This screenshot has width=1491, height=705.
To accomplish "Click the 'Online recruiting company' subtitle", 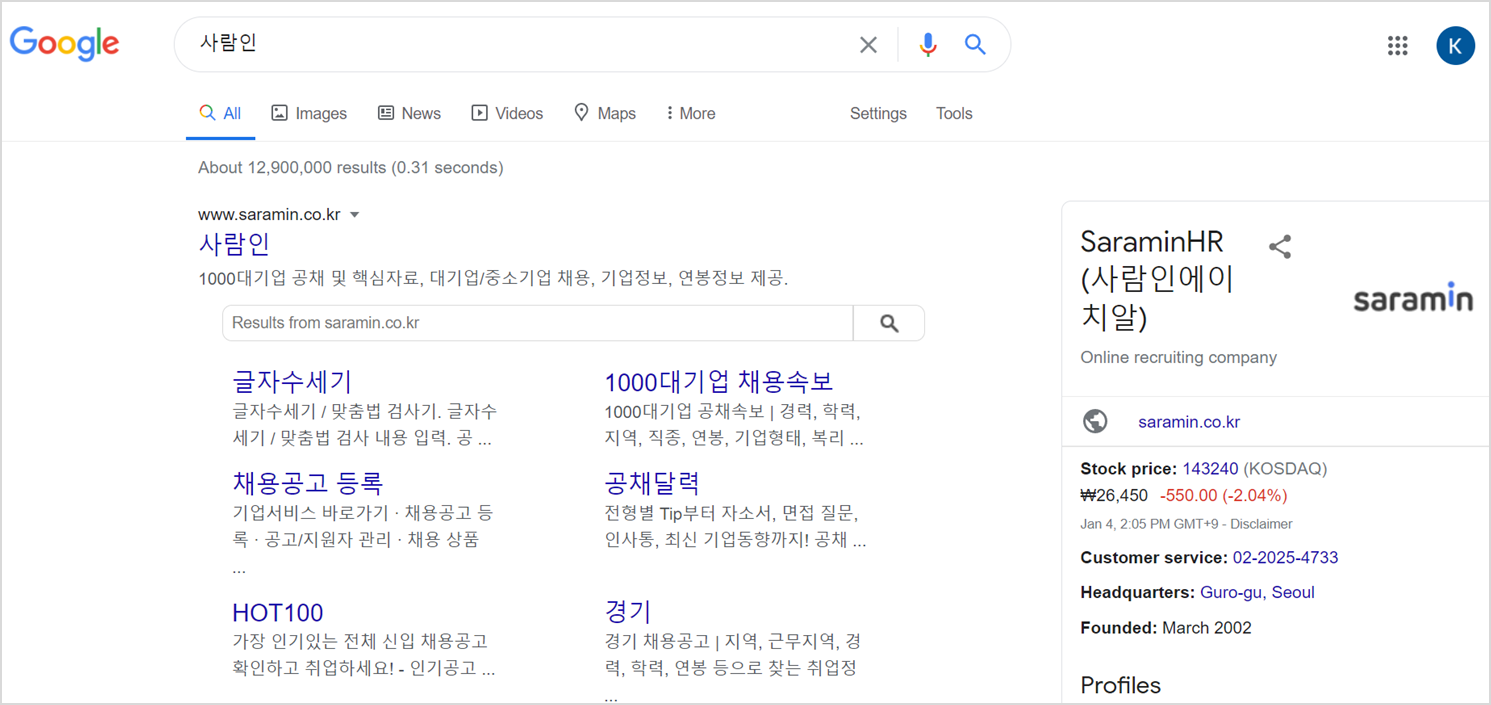I will pos(1179,357).
